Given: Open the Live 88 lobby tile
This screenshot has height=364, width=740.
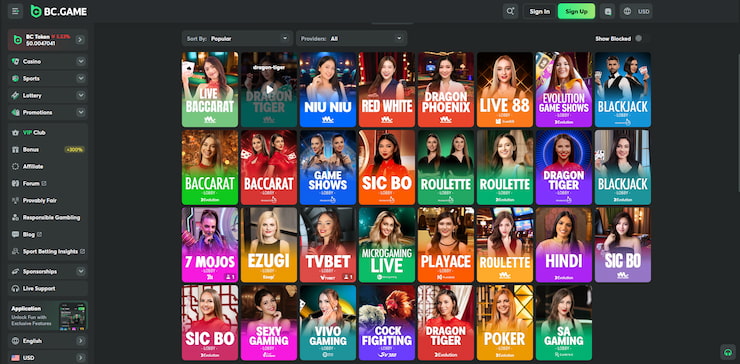Looking at the screenshot, I should pos(505,89).
